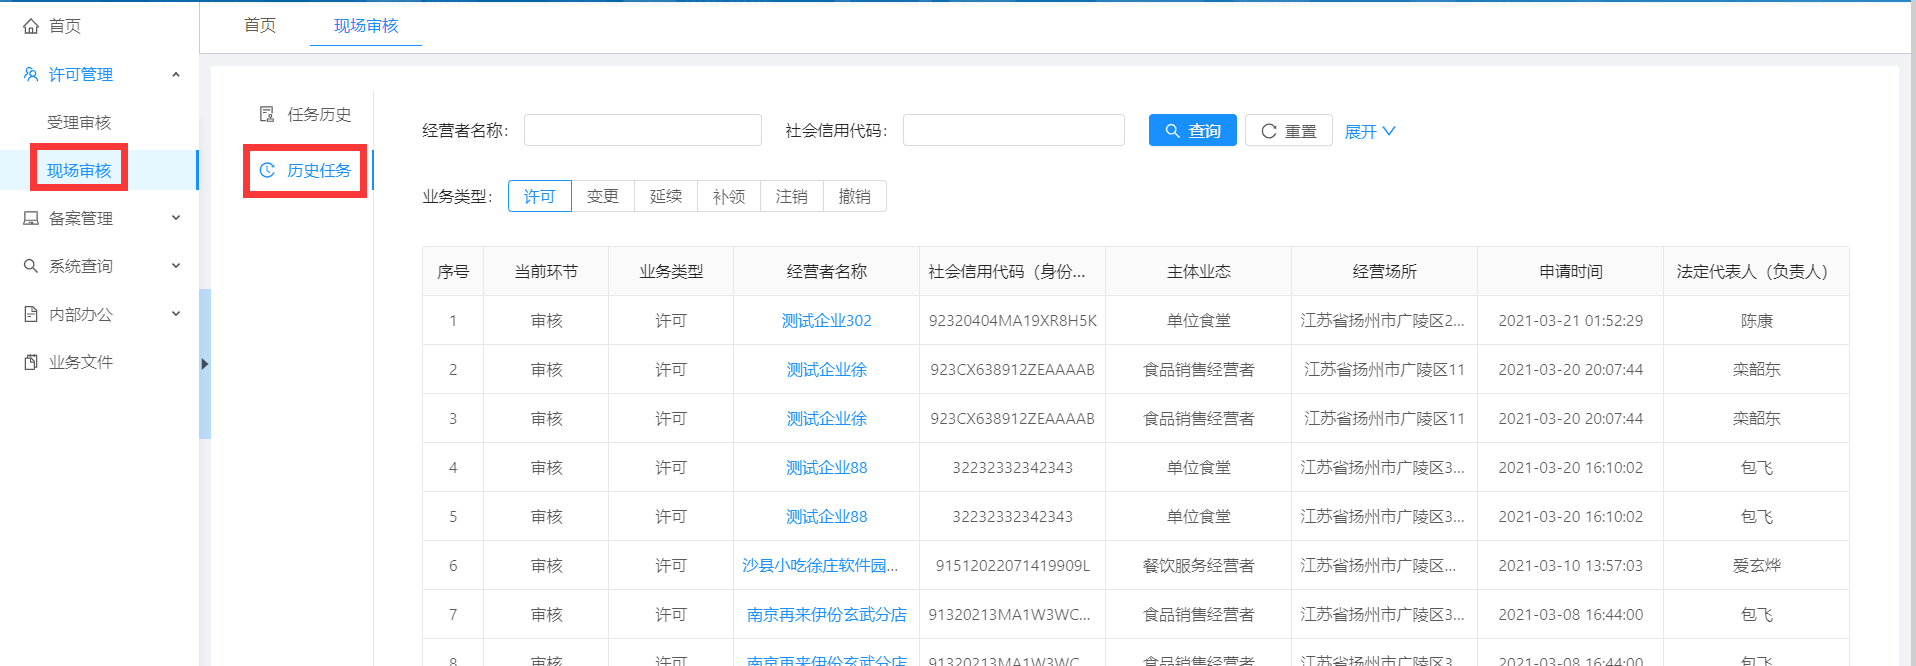The height and width of the screenshot is (666, 1916).
Task: Click the home icon in the sidebar
Action: click(x=31, y=26)
